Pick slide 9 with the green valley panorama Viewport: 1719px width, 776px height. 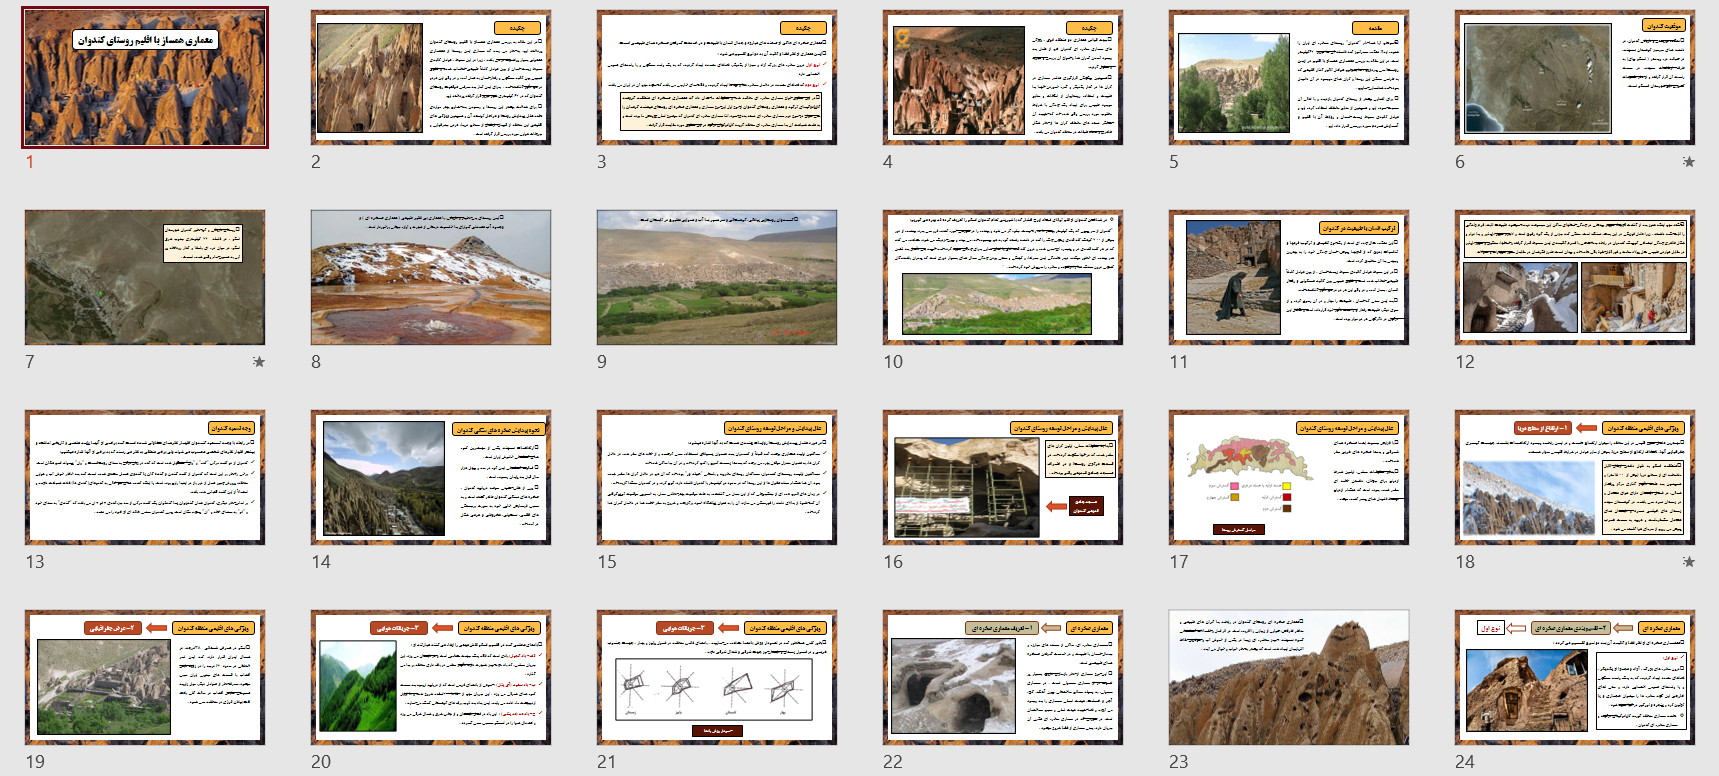pyautogui.click(x=716, y=277)
